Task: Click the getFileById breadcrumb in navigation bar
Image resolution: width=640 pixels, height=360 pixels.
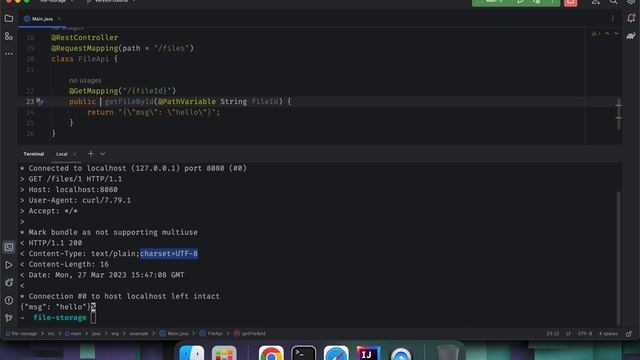Action: pyautogui.click(x=250, y=333)
